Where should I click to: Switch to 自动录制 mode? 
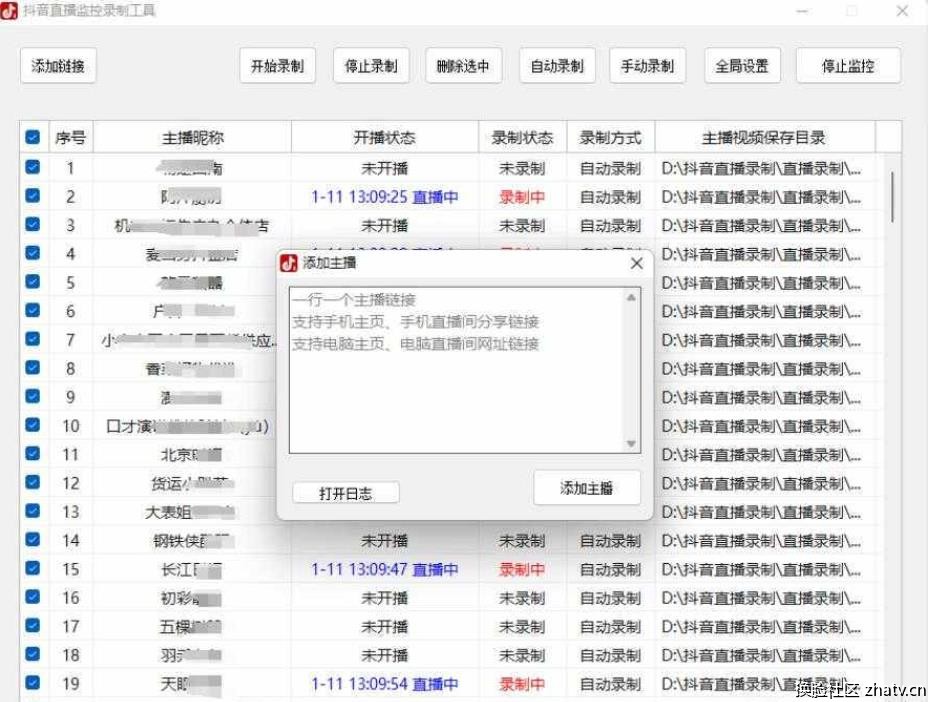click(x=557, y=66)
